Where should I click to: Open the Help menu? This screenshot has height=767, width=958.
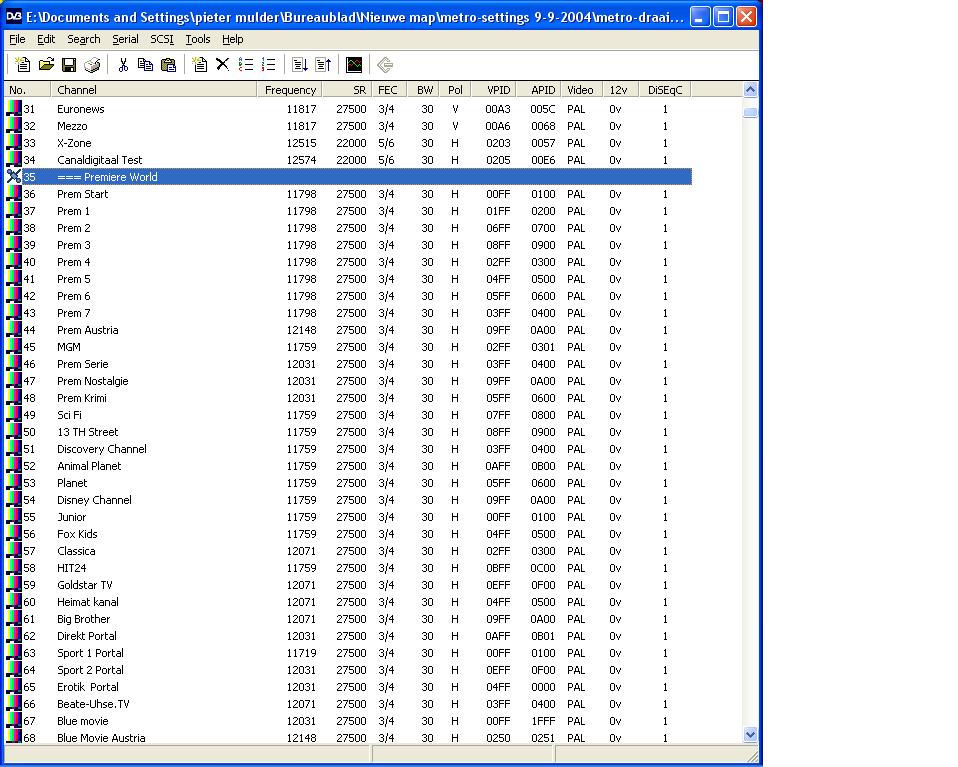(232, 39)
